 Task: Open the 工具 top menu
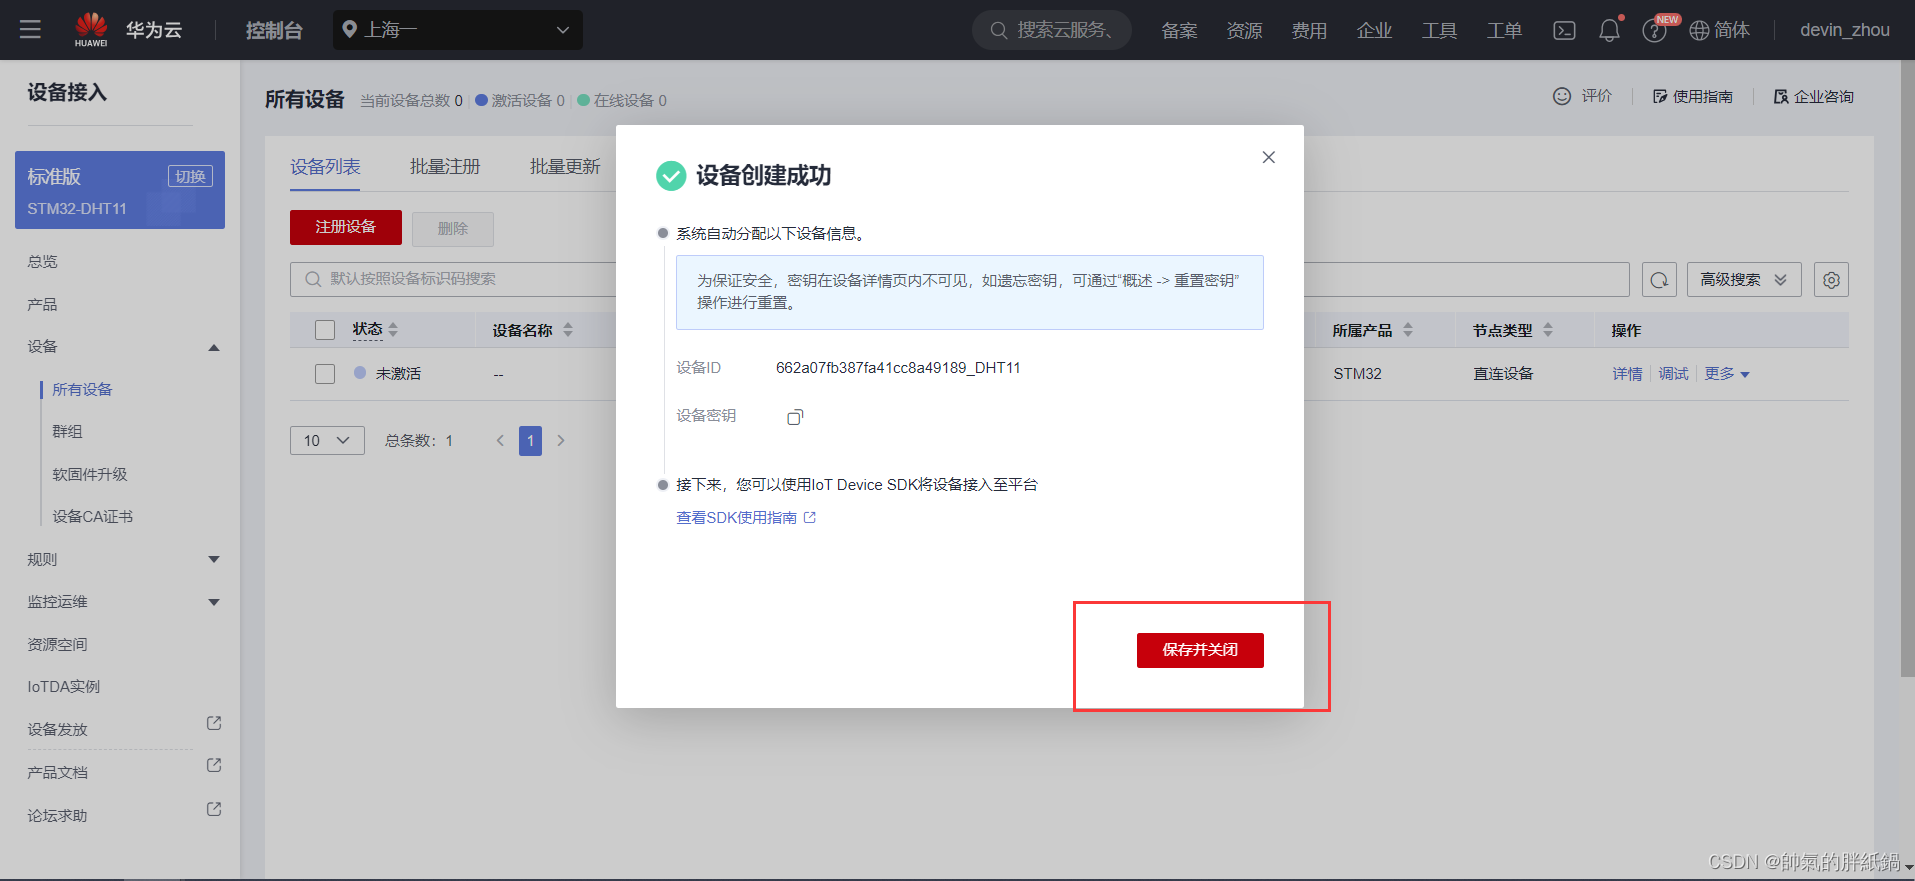[1439, 31]
